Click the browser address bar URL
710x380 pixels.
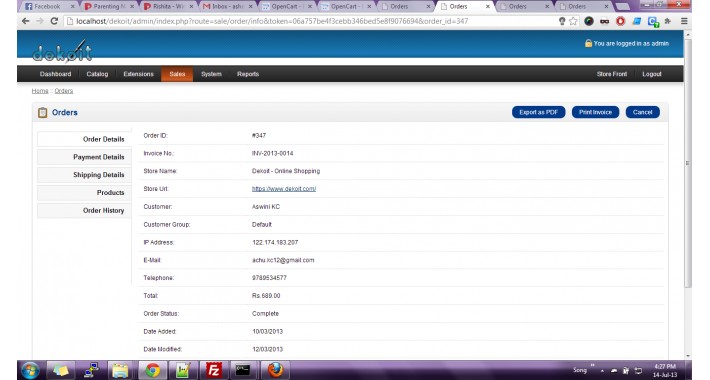[x=272, y=21]
